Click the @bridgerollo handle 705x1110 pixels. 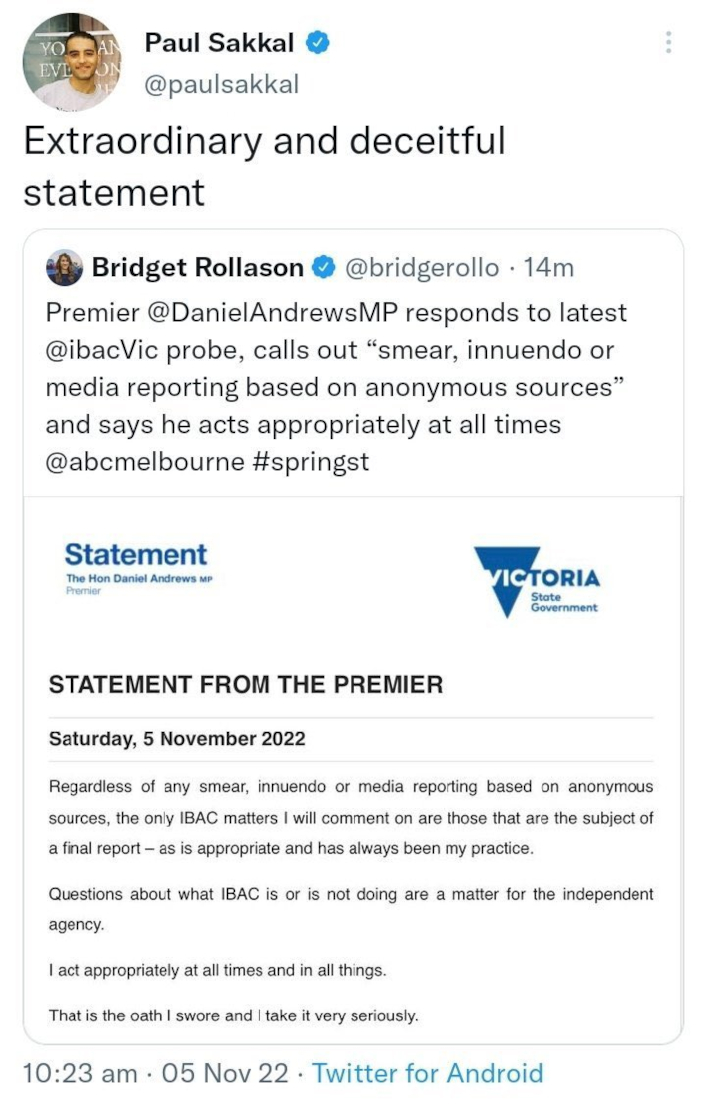tap(421, 268)
